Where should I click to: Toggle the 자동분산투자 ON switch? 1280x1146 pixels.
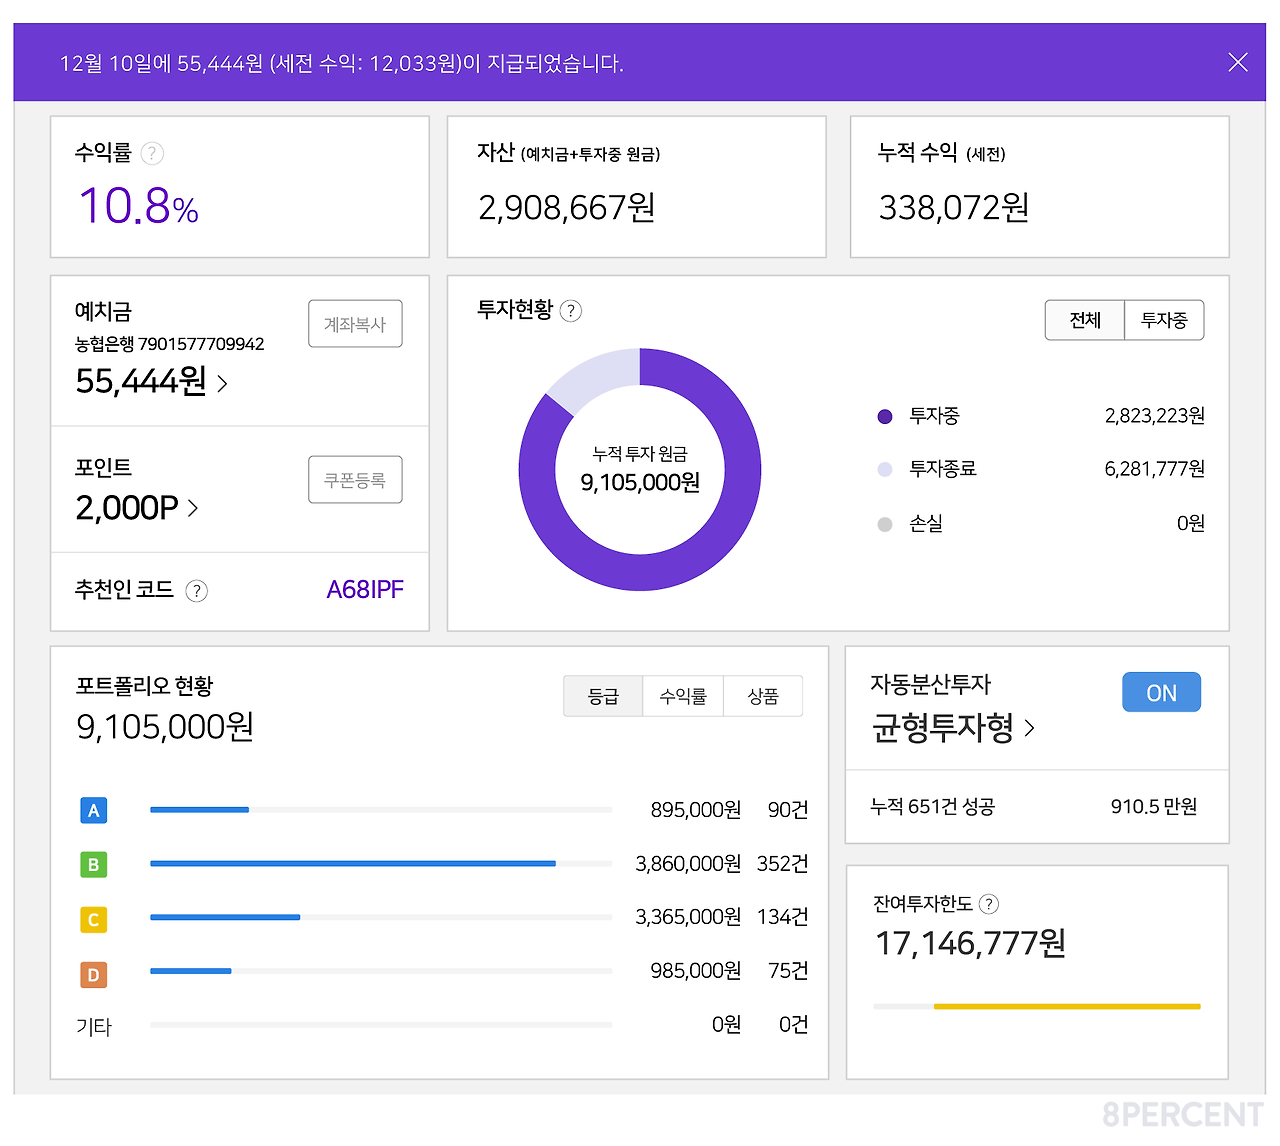point(1161,692)
